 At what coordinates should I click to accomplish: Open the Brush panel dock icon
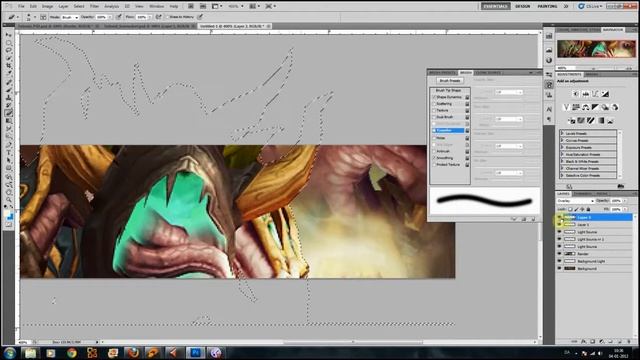549,85
